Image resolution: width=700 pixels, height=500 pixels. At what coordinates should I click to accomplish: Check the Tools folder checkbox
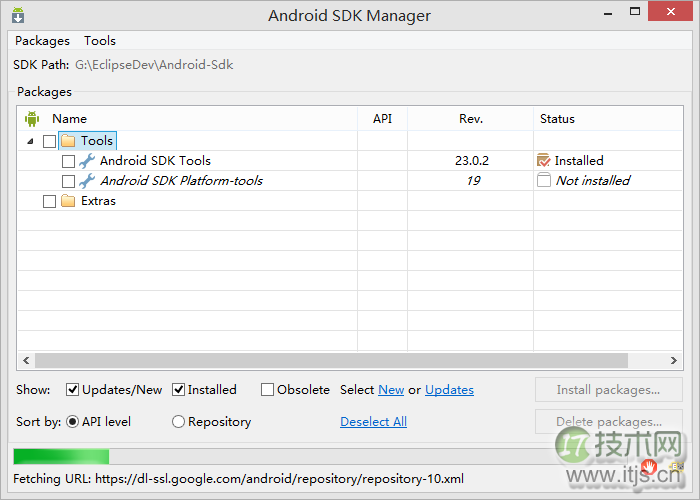click(50, 141)
